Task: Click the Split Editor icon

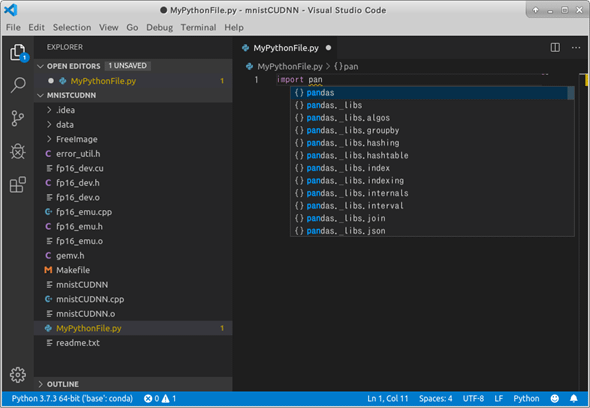Action: click(555, 48)
